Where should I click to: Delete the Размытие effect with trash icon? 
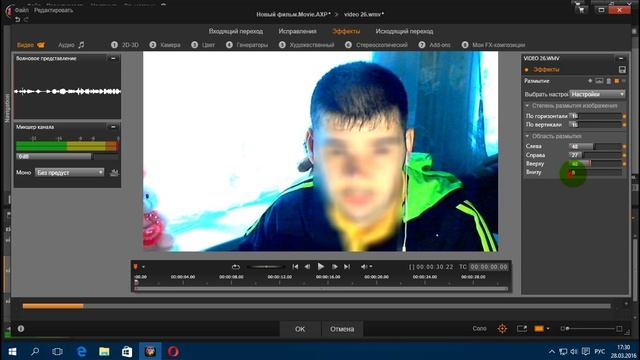[609, 81]
